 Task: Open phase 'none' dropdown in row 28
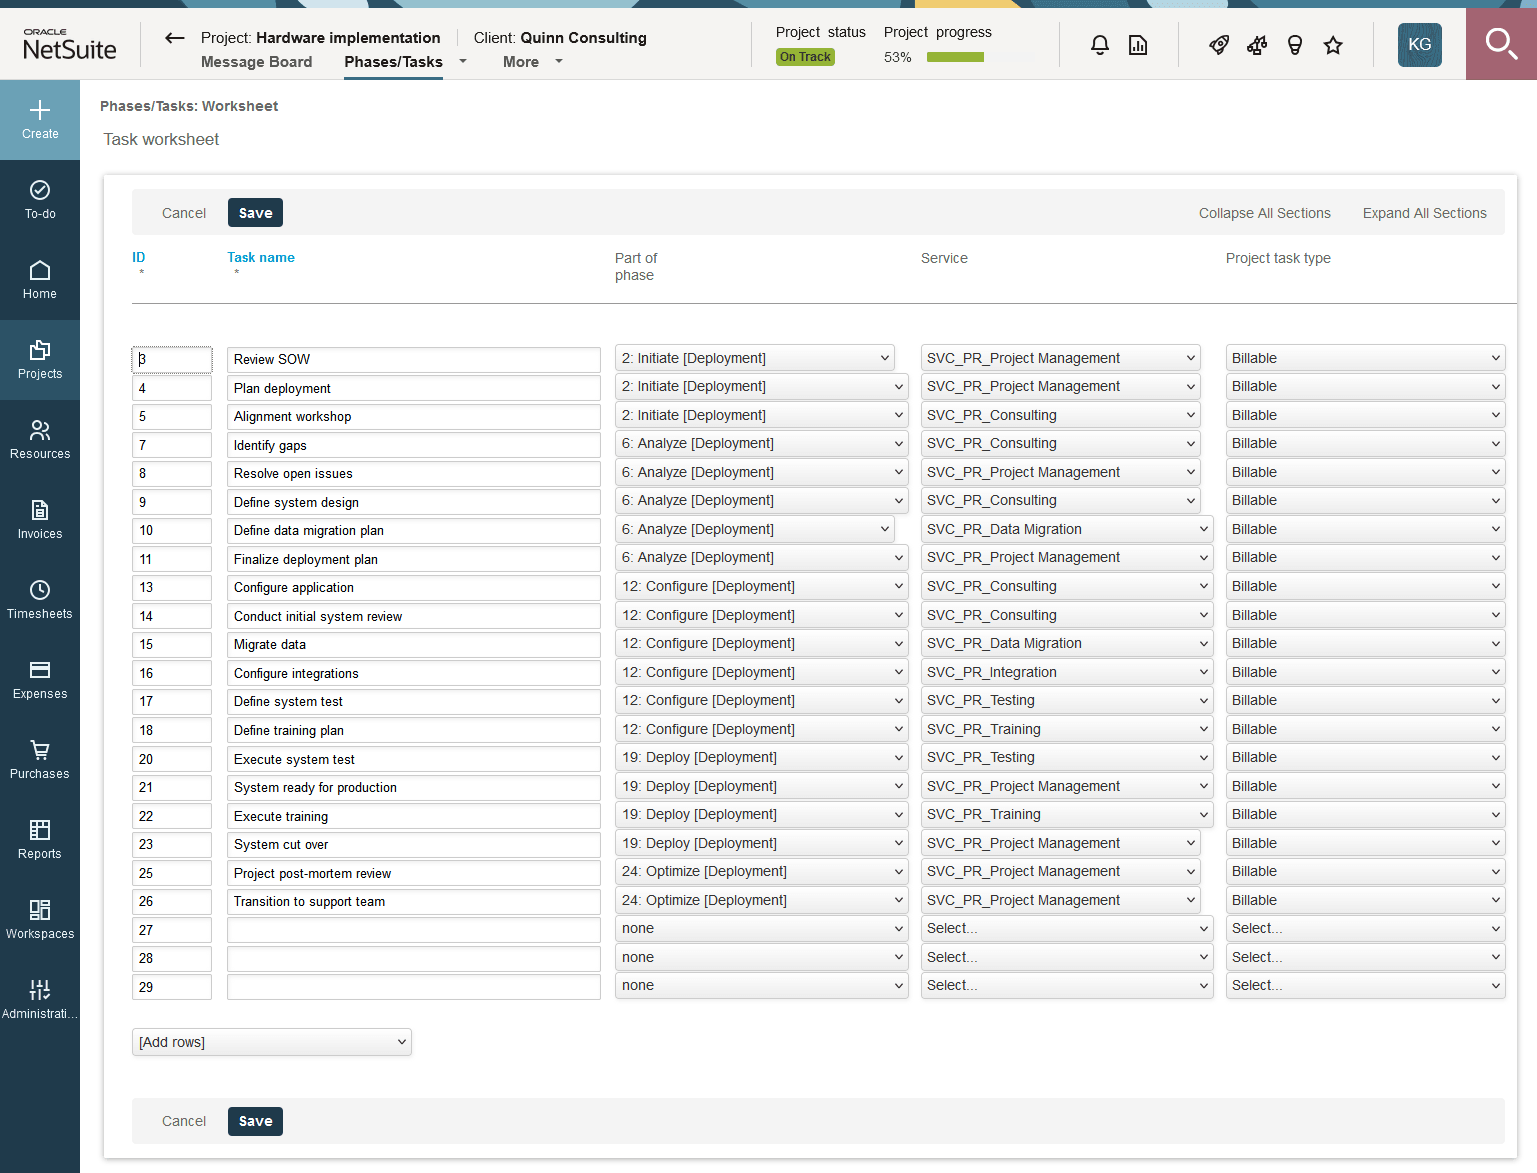(x=762, y=957)
